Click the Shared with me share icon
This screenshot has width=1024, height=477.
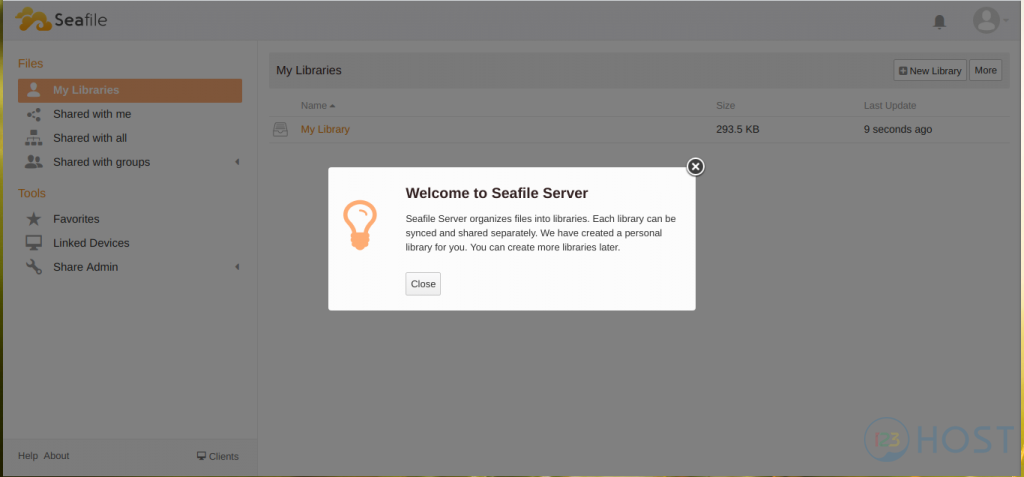[33, 114]
